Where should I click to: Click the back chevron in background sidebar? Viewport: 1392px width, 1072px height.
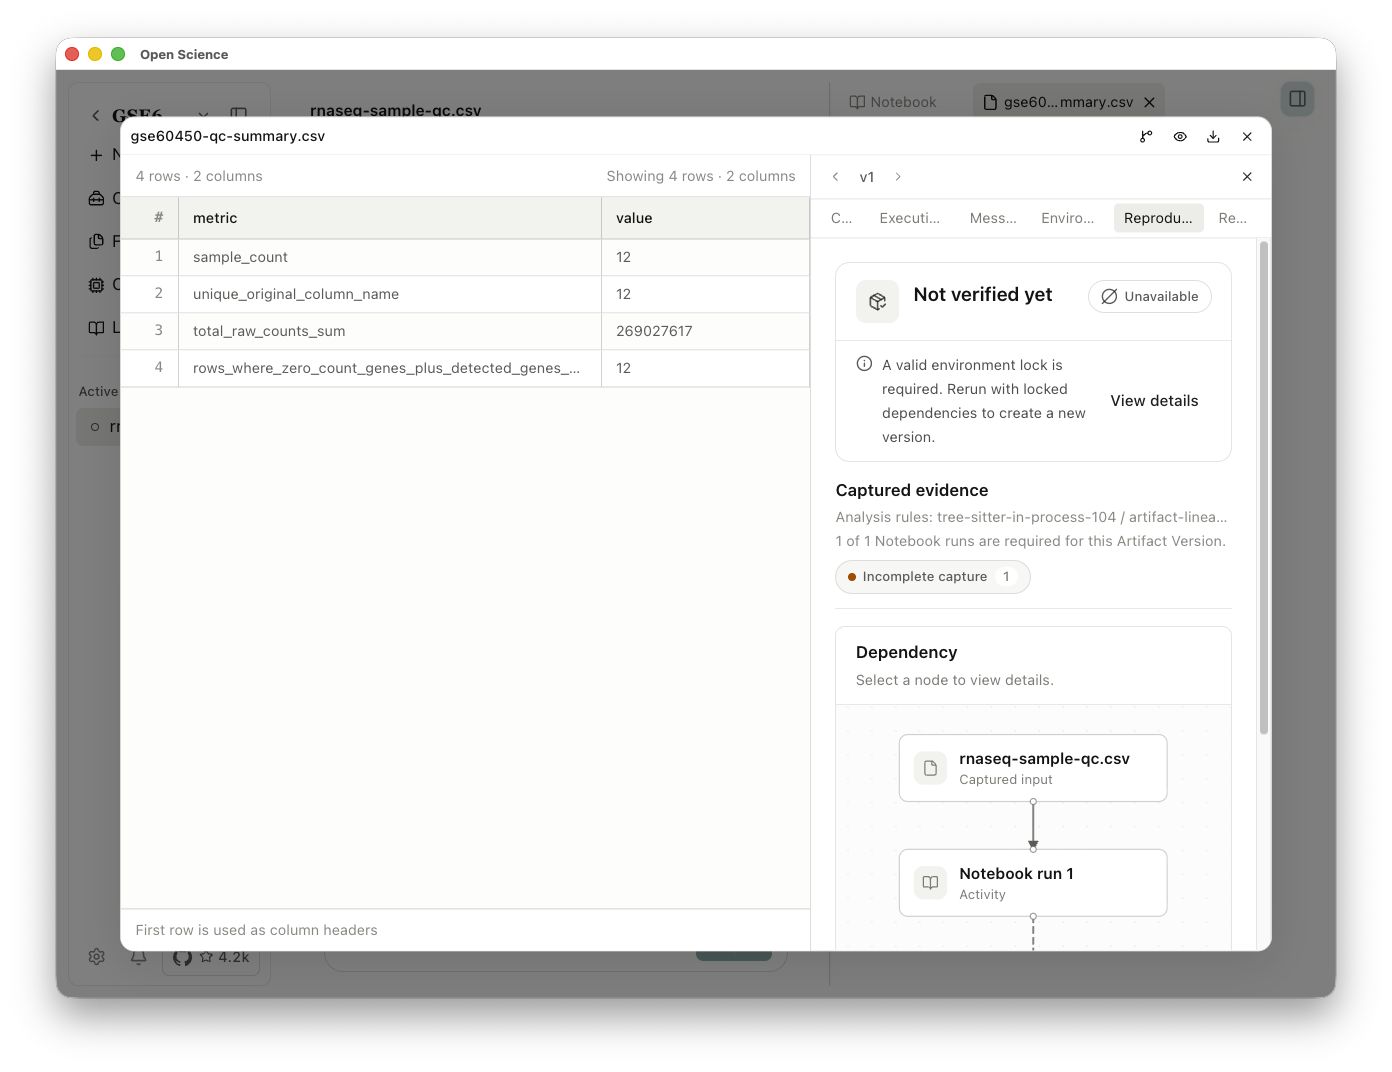coord(96,116)
